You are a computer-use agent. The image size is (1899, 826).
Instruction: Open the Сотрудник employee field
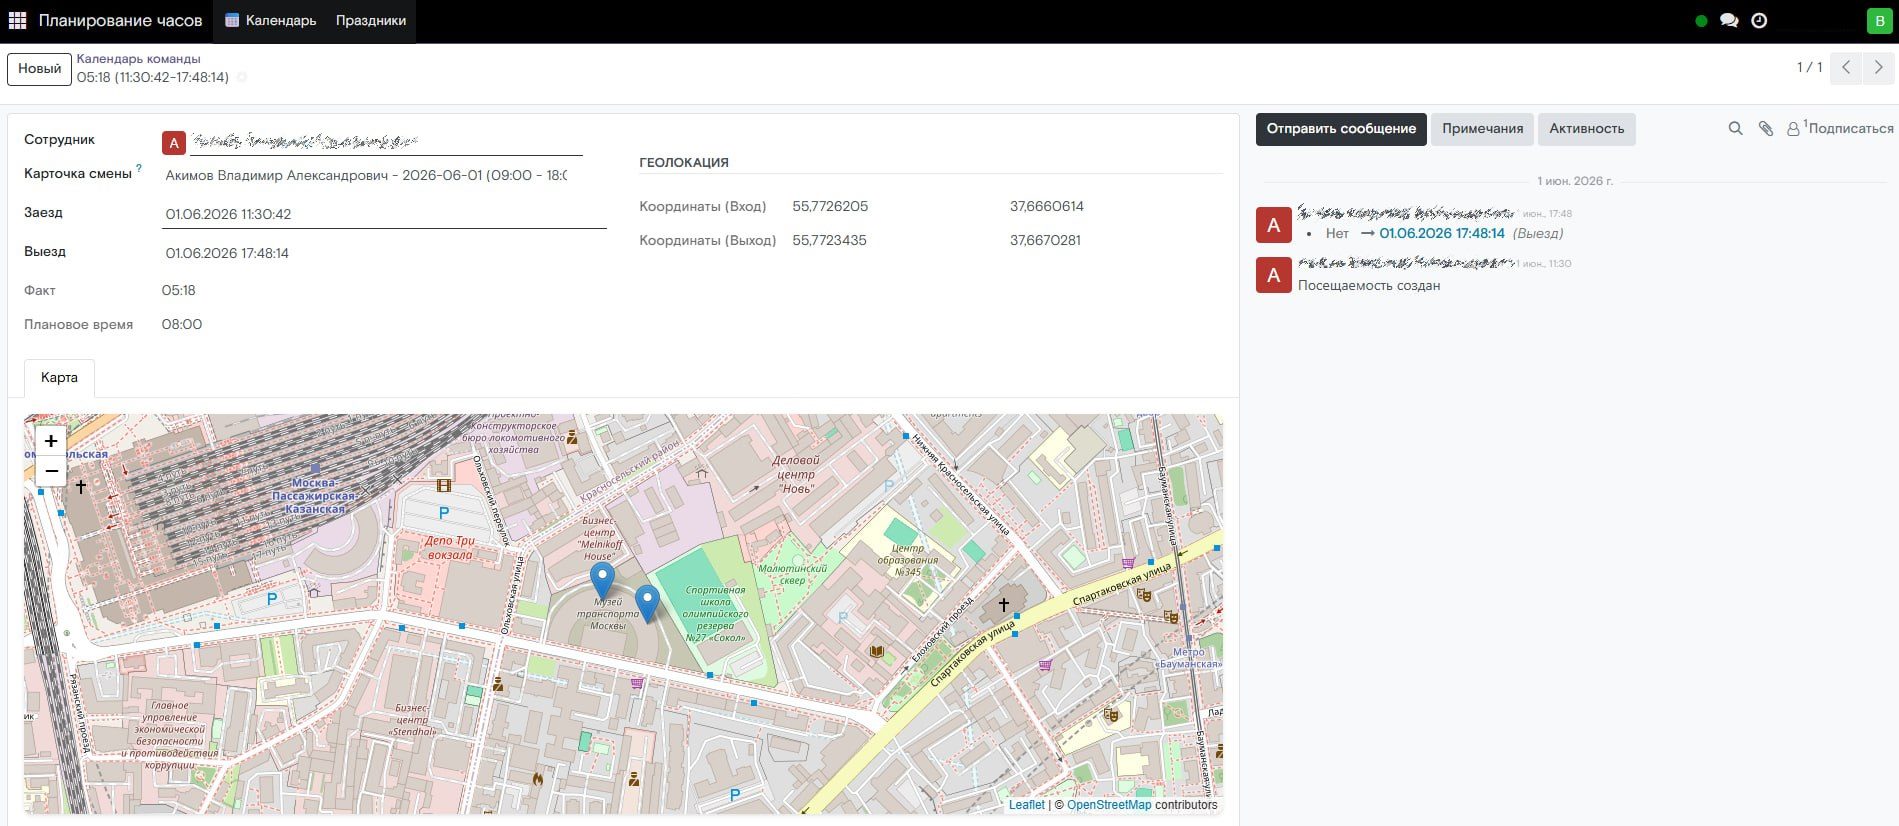(x=386, y=143)
